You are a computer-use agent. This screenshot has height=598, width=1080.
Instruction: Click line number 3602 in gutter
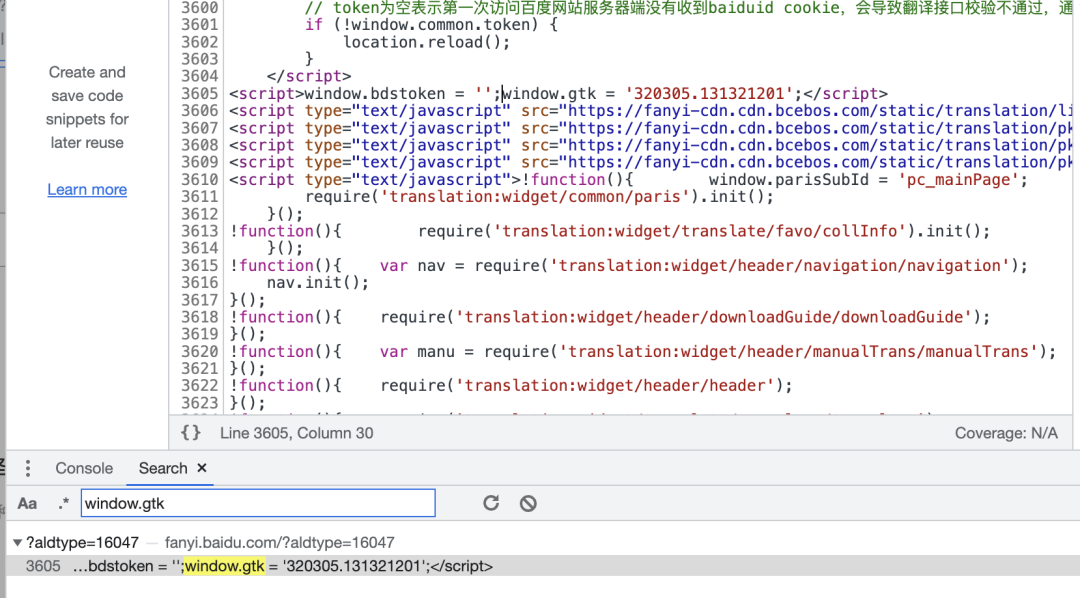(199, 42)
